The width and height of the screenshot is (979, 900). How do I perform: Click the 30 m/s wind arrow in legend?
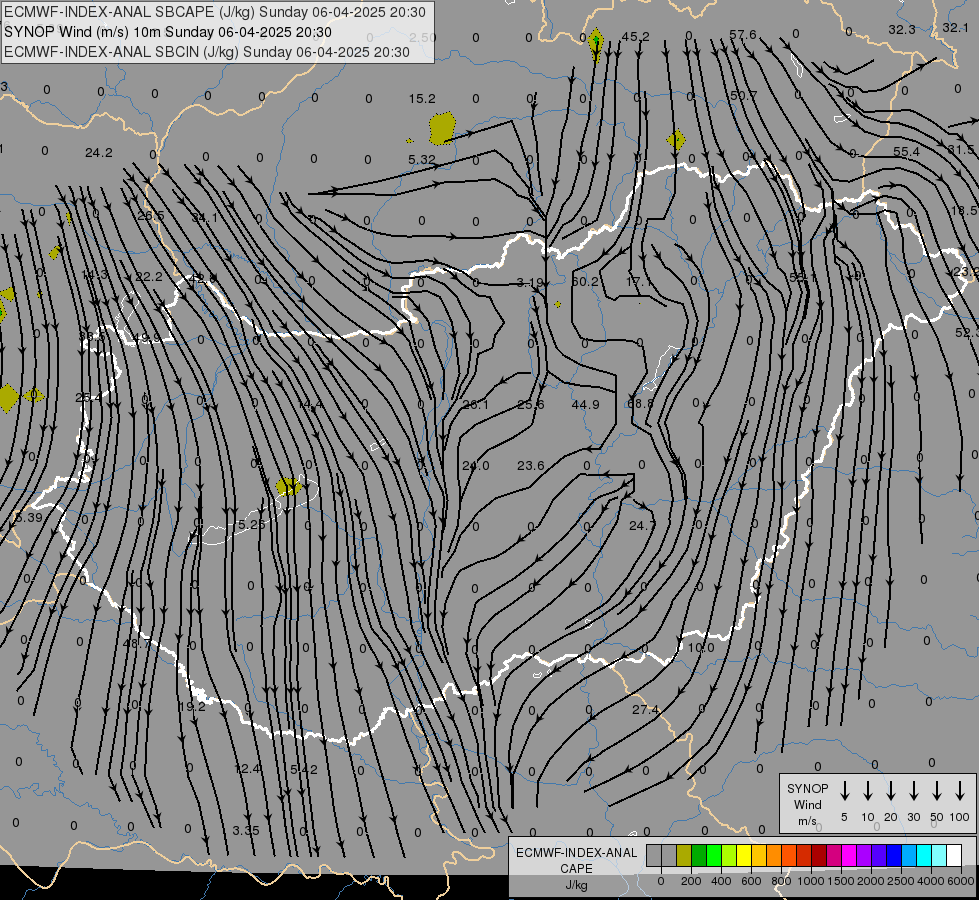point(914,791)
